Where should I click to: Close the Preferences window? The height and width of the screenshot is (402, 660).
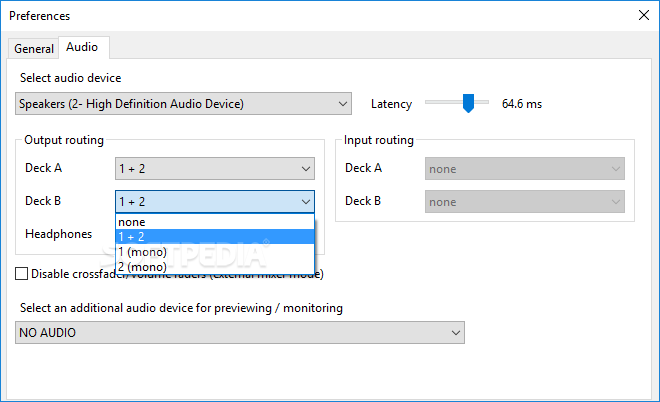click(642, 16)
